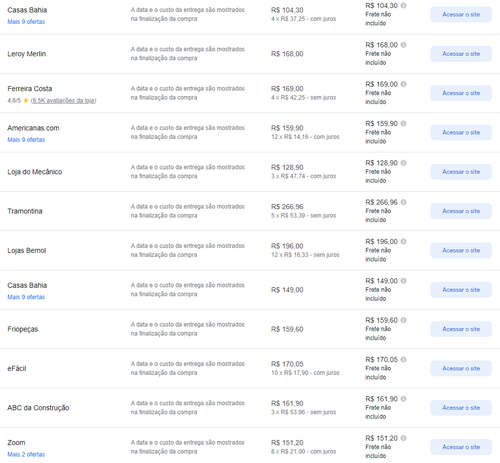Select the ABC da Construção store name
This screenshot has height=463, width=500.
tap(38, 408)
